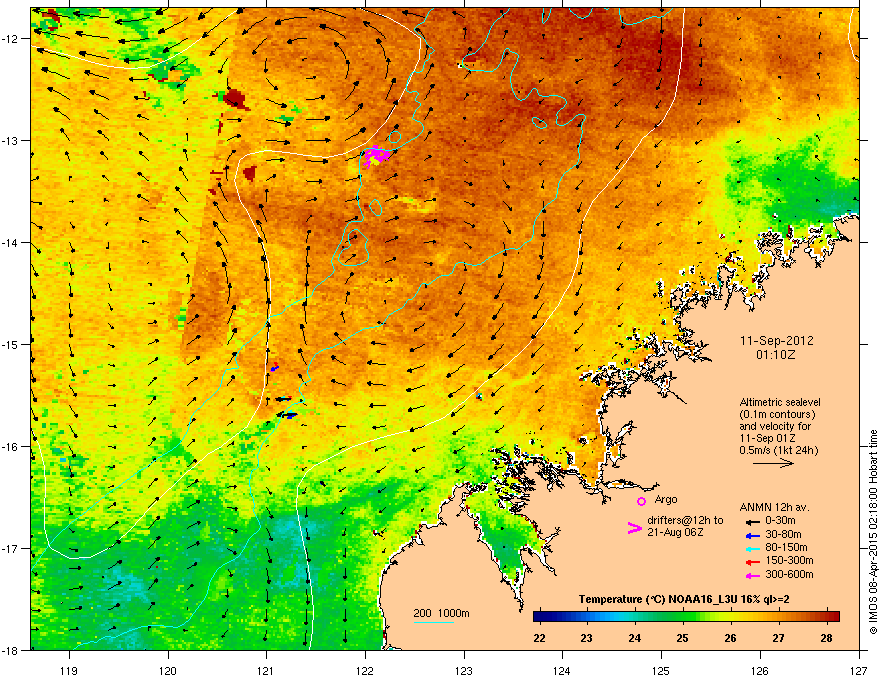The height and width of the screenshot is (680, 880).
Task: Click the '11-Sep 01 Z' text
Action: [767, 438]
